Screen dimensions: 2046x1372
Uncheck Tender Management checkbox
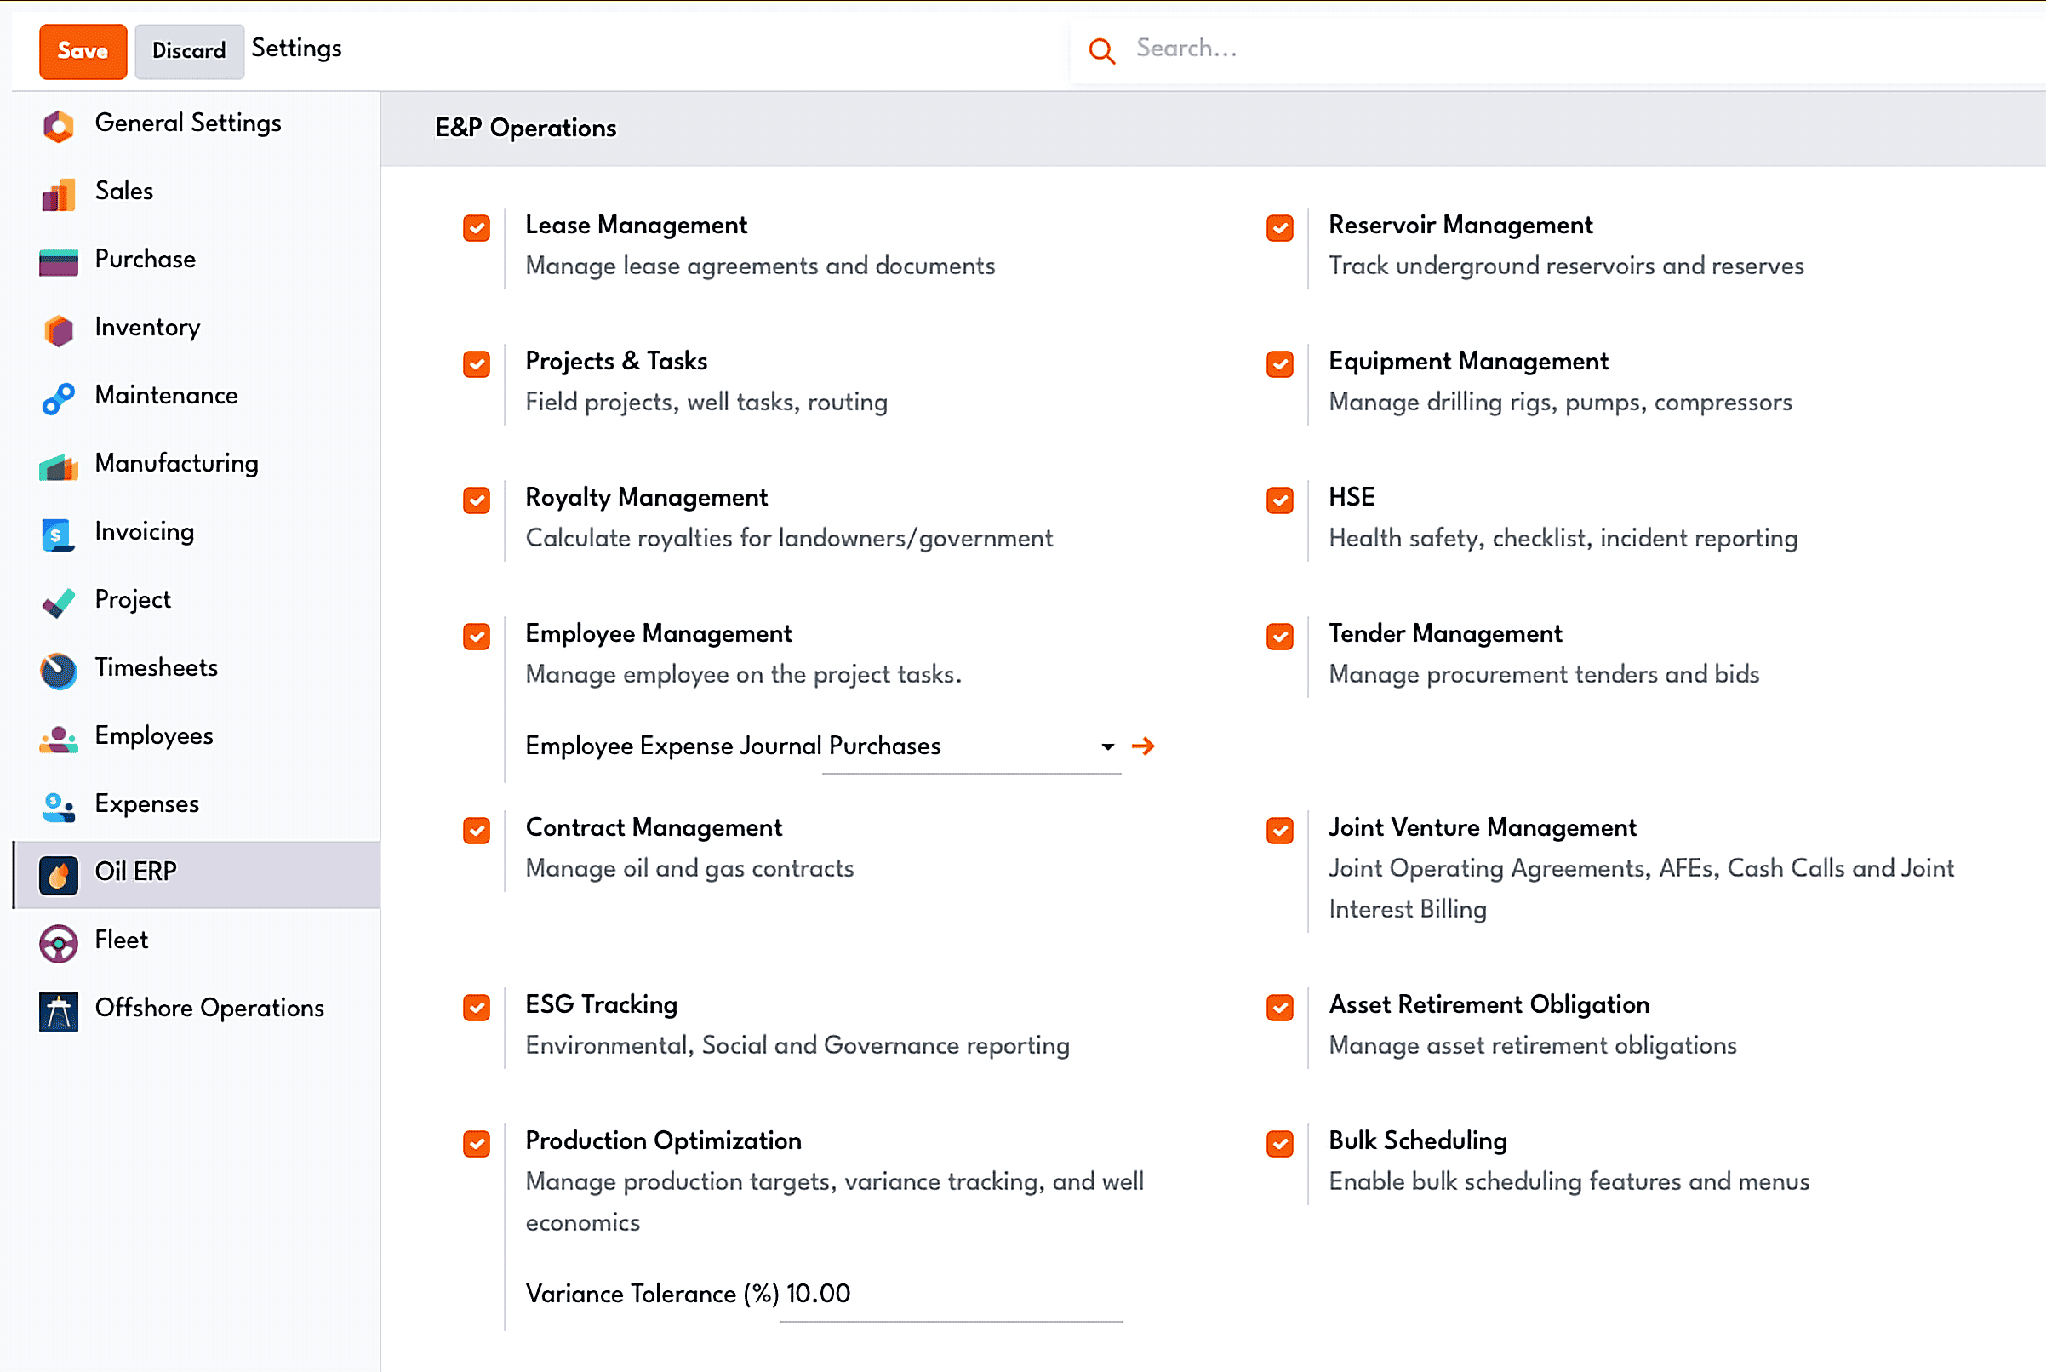coord(1280,636)
